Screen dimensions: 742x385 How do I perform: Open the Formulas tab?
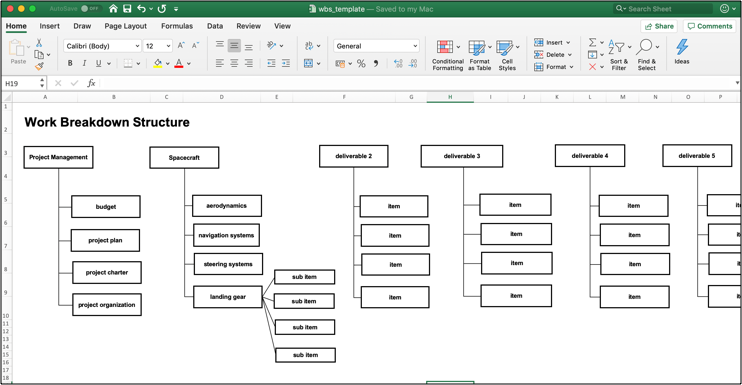(x=177, y=26)
